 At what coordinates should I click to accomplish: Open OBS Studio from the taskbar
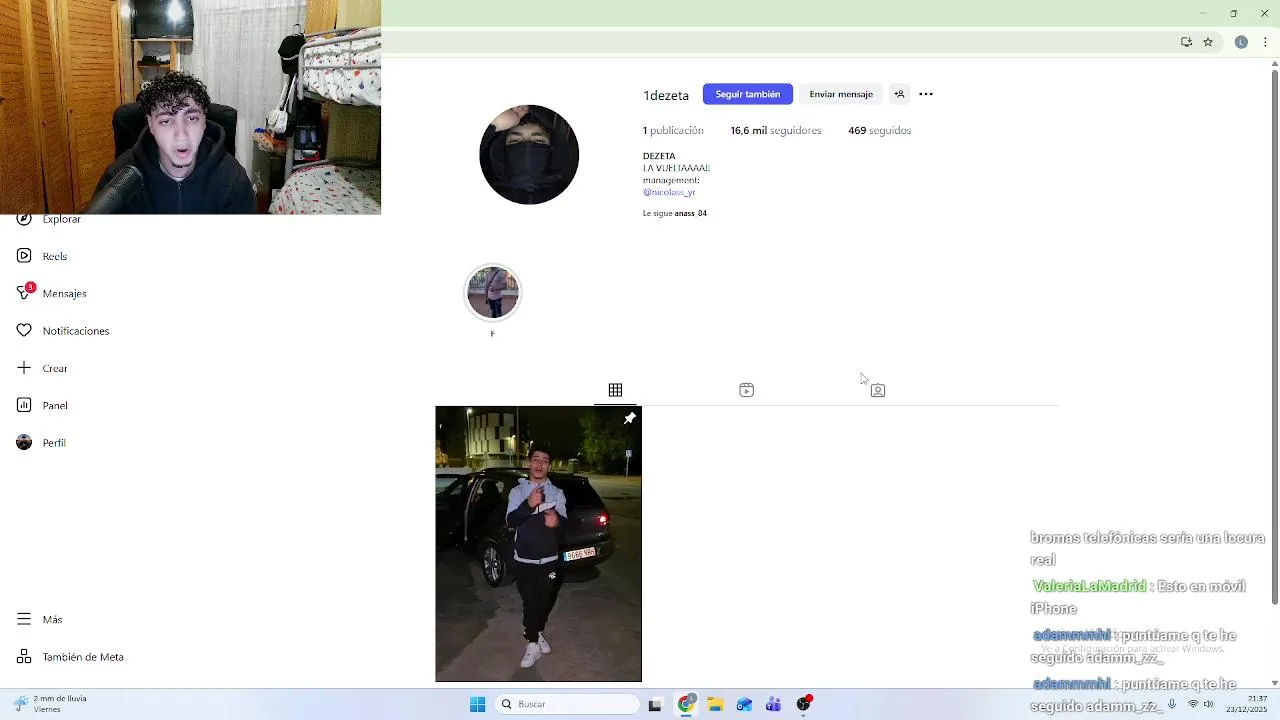(803, 705)
